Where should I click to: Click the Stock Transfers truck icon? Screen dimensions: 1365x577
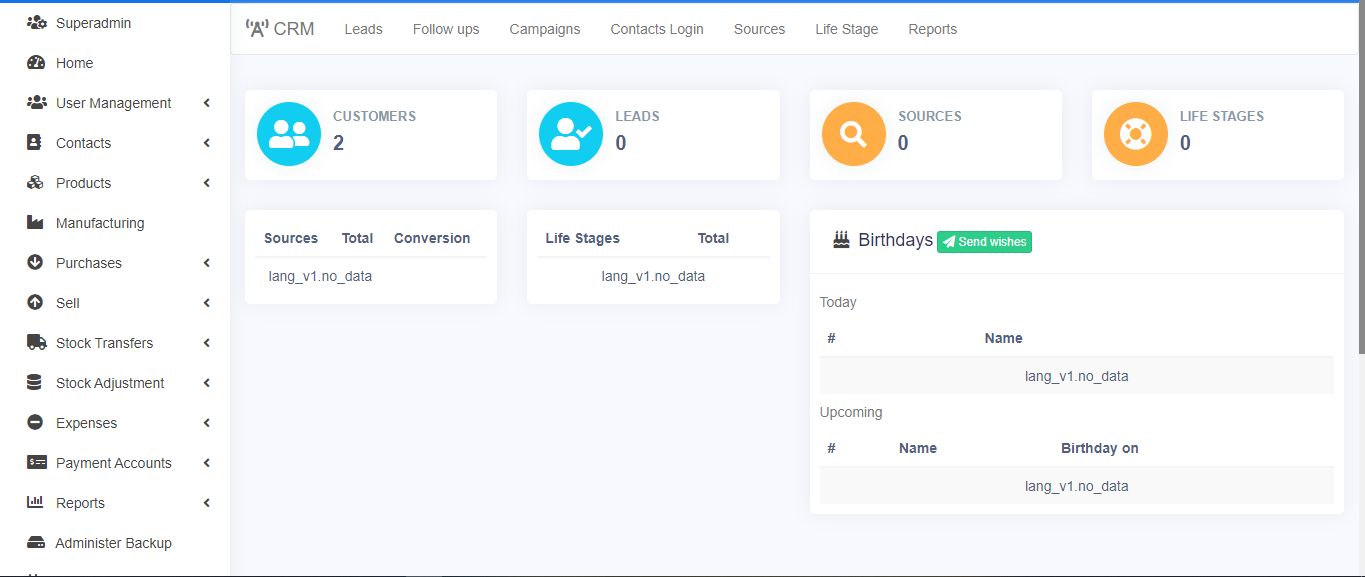point(36,343)
